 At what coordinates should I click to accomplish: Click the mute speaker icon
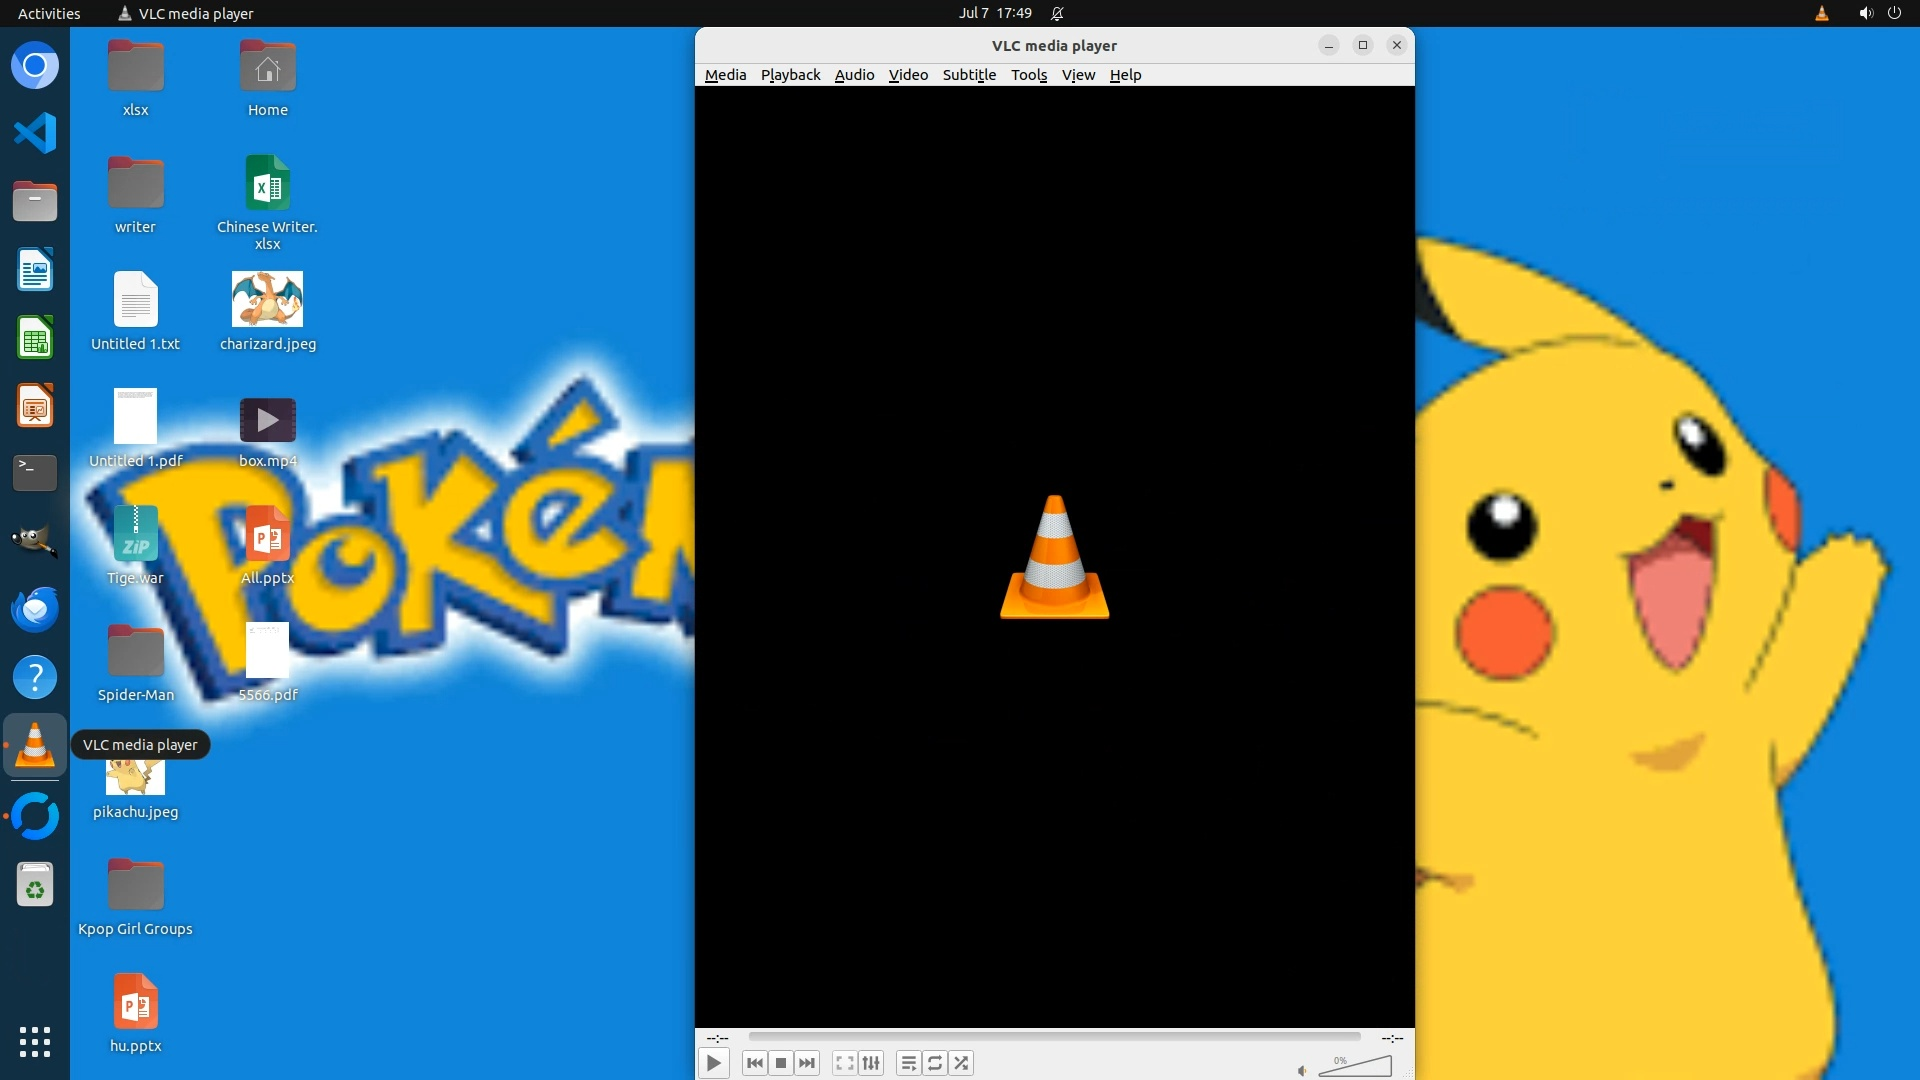point(1302,1070)
